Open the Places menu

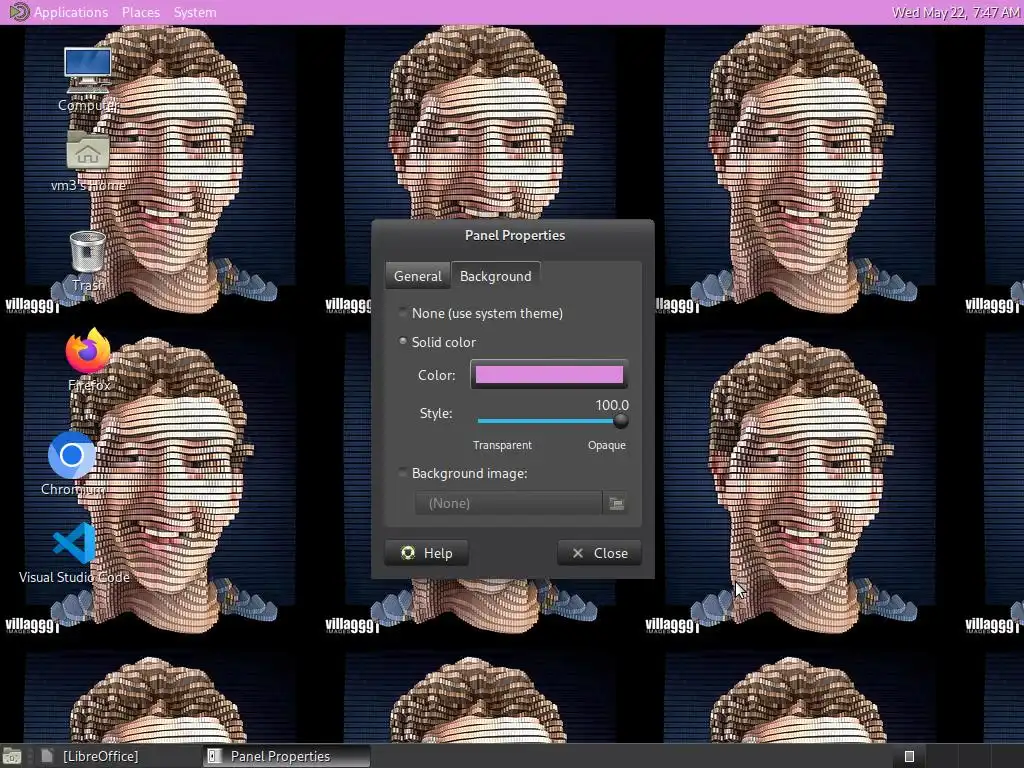click(140, 12)
